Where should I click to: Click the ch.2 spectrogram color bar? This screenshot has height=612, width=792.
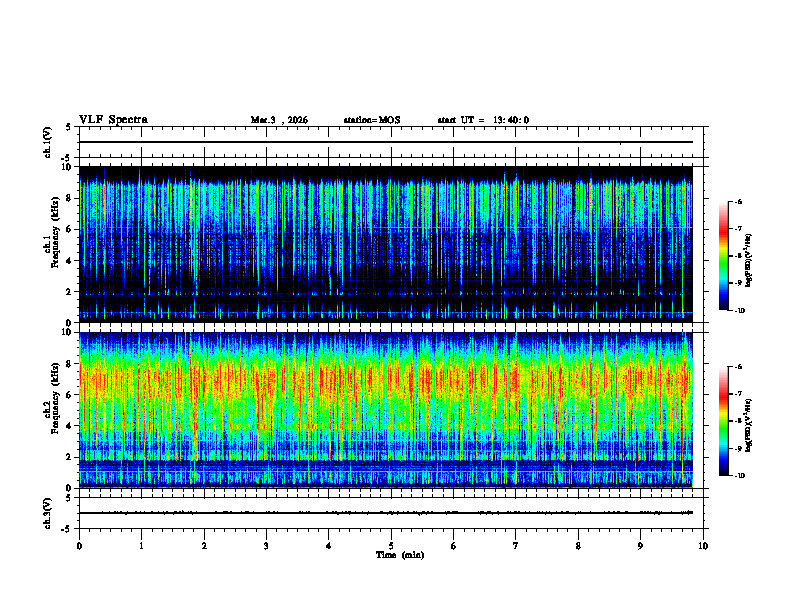pos(723,421)
